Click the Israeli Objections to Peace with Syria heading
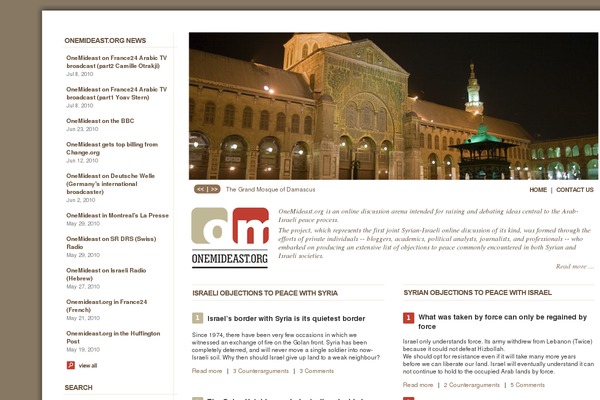 pos(265,293)
